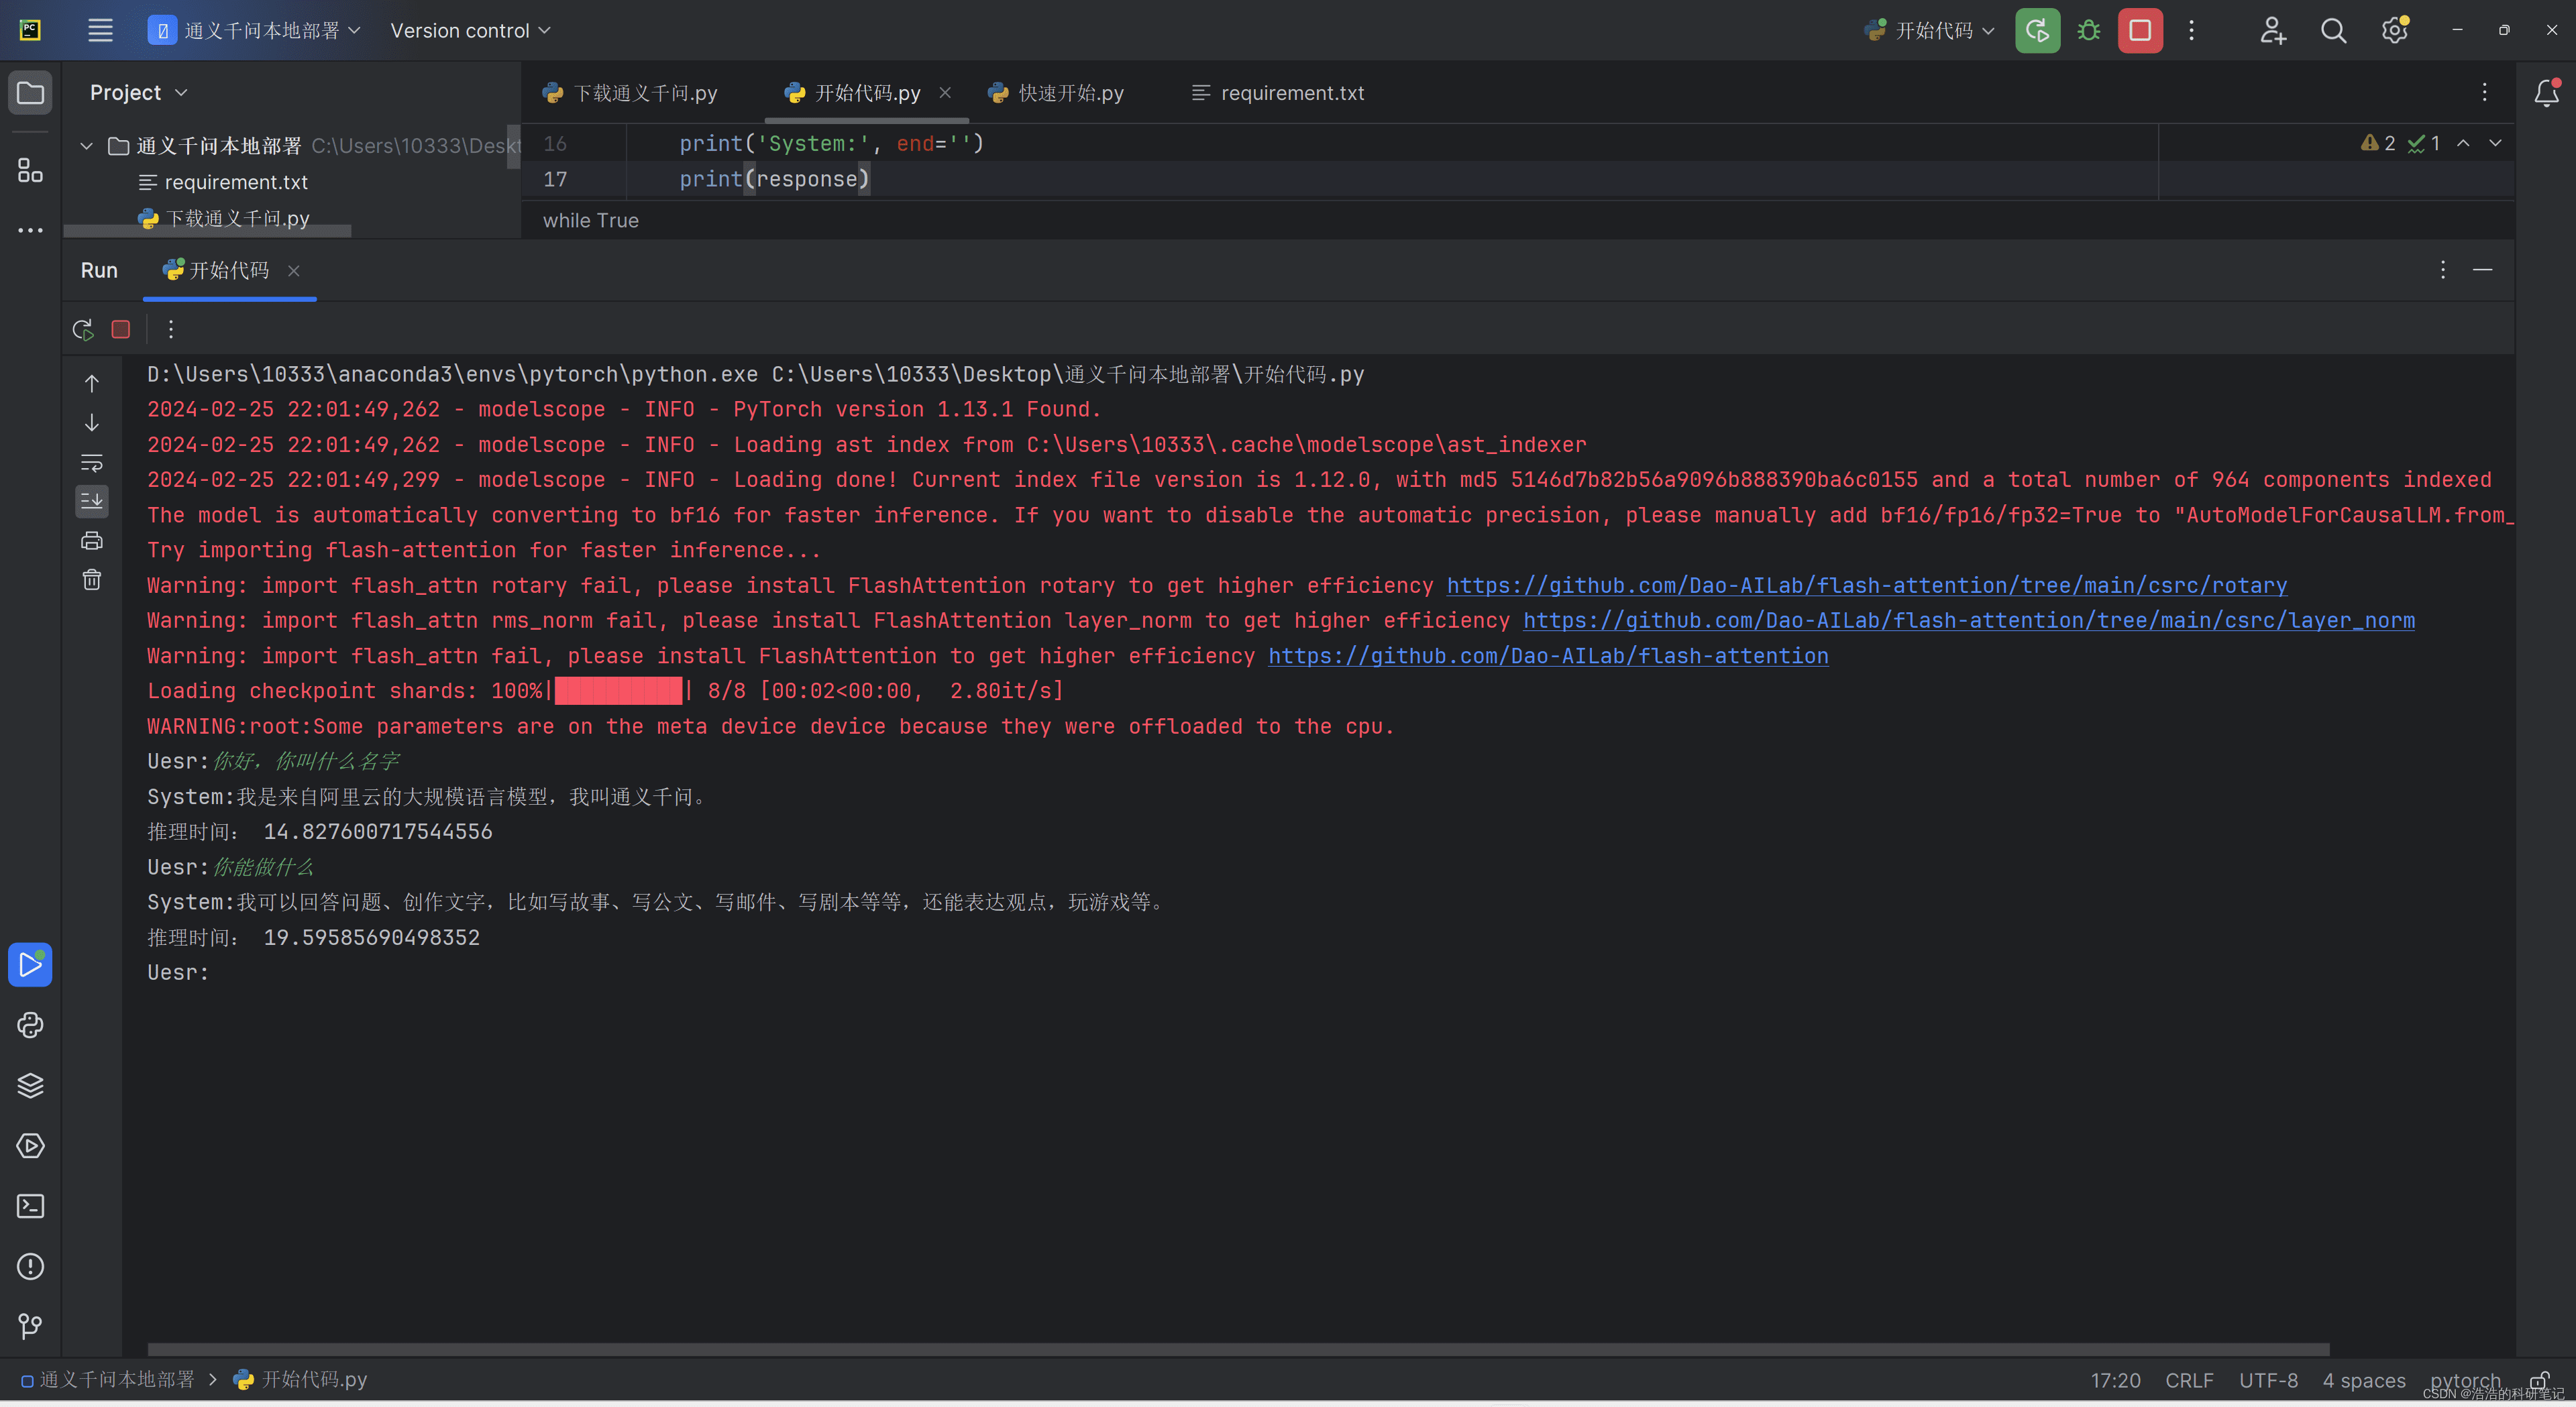Click warnings count indicator in editor
The image size is (2576, 1407).
tap(2378, 143)
